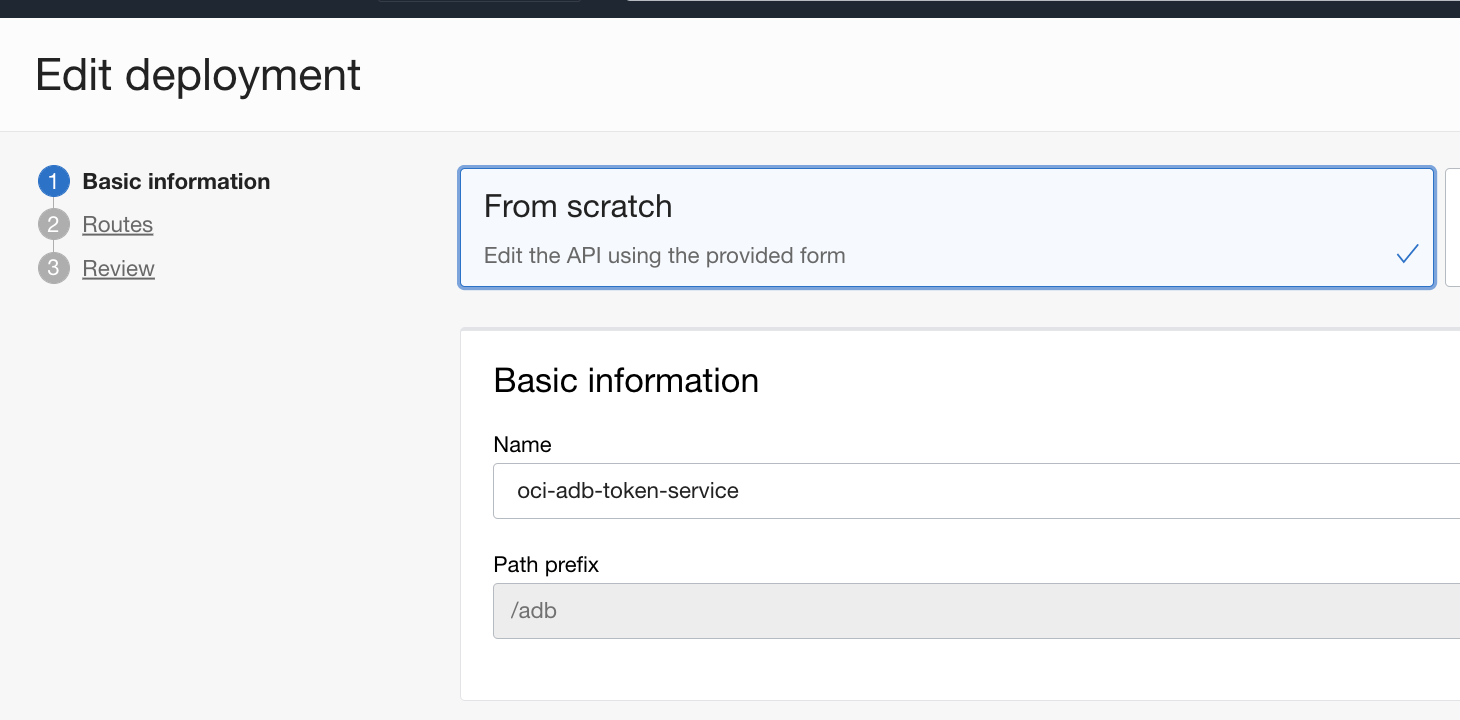Click the blue checkmark on From scratch
1460x720 pixels.
click(1407, 255)
